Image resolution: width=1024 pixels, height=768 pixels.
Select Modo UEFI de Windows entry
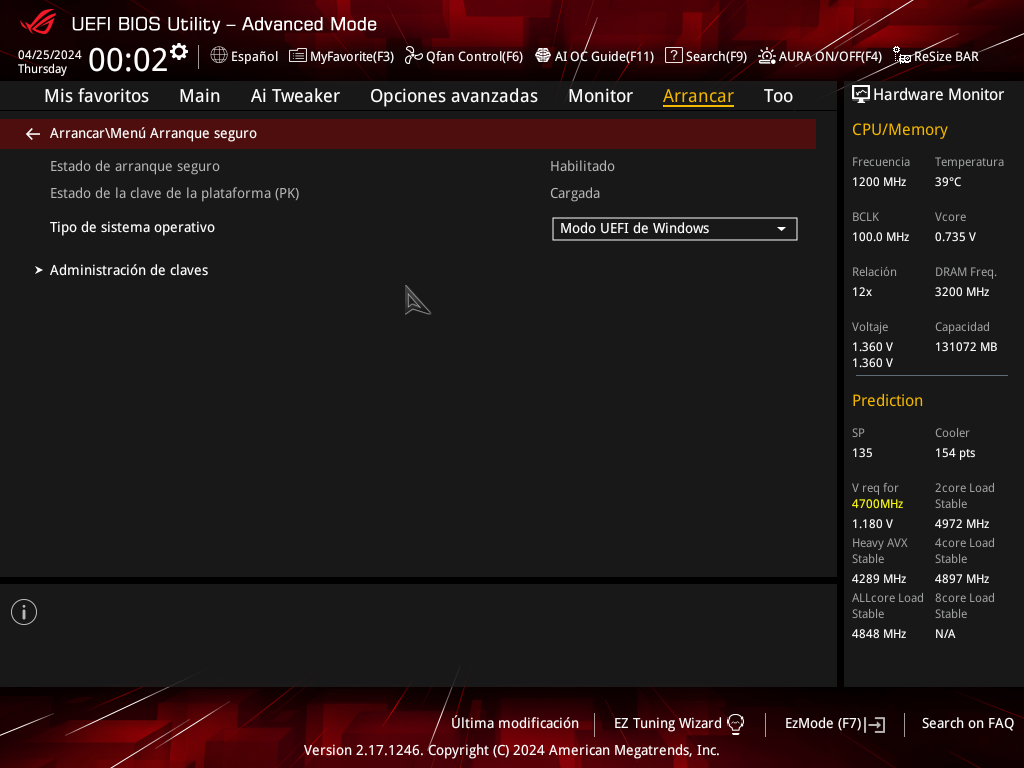(660, 228)
